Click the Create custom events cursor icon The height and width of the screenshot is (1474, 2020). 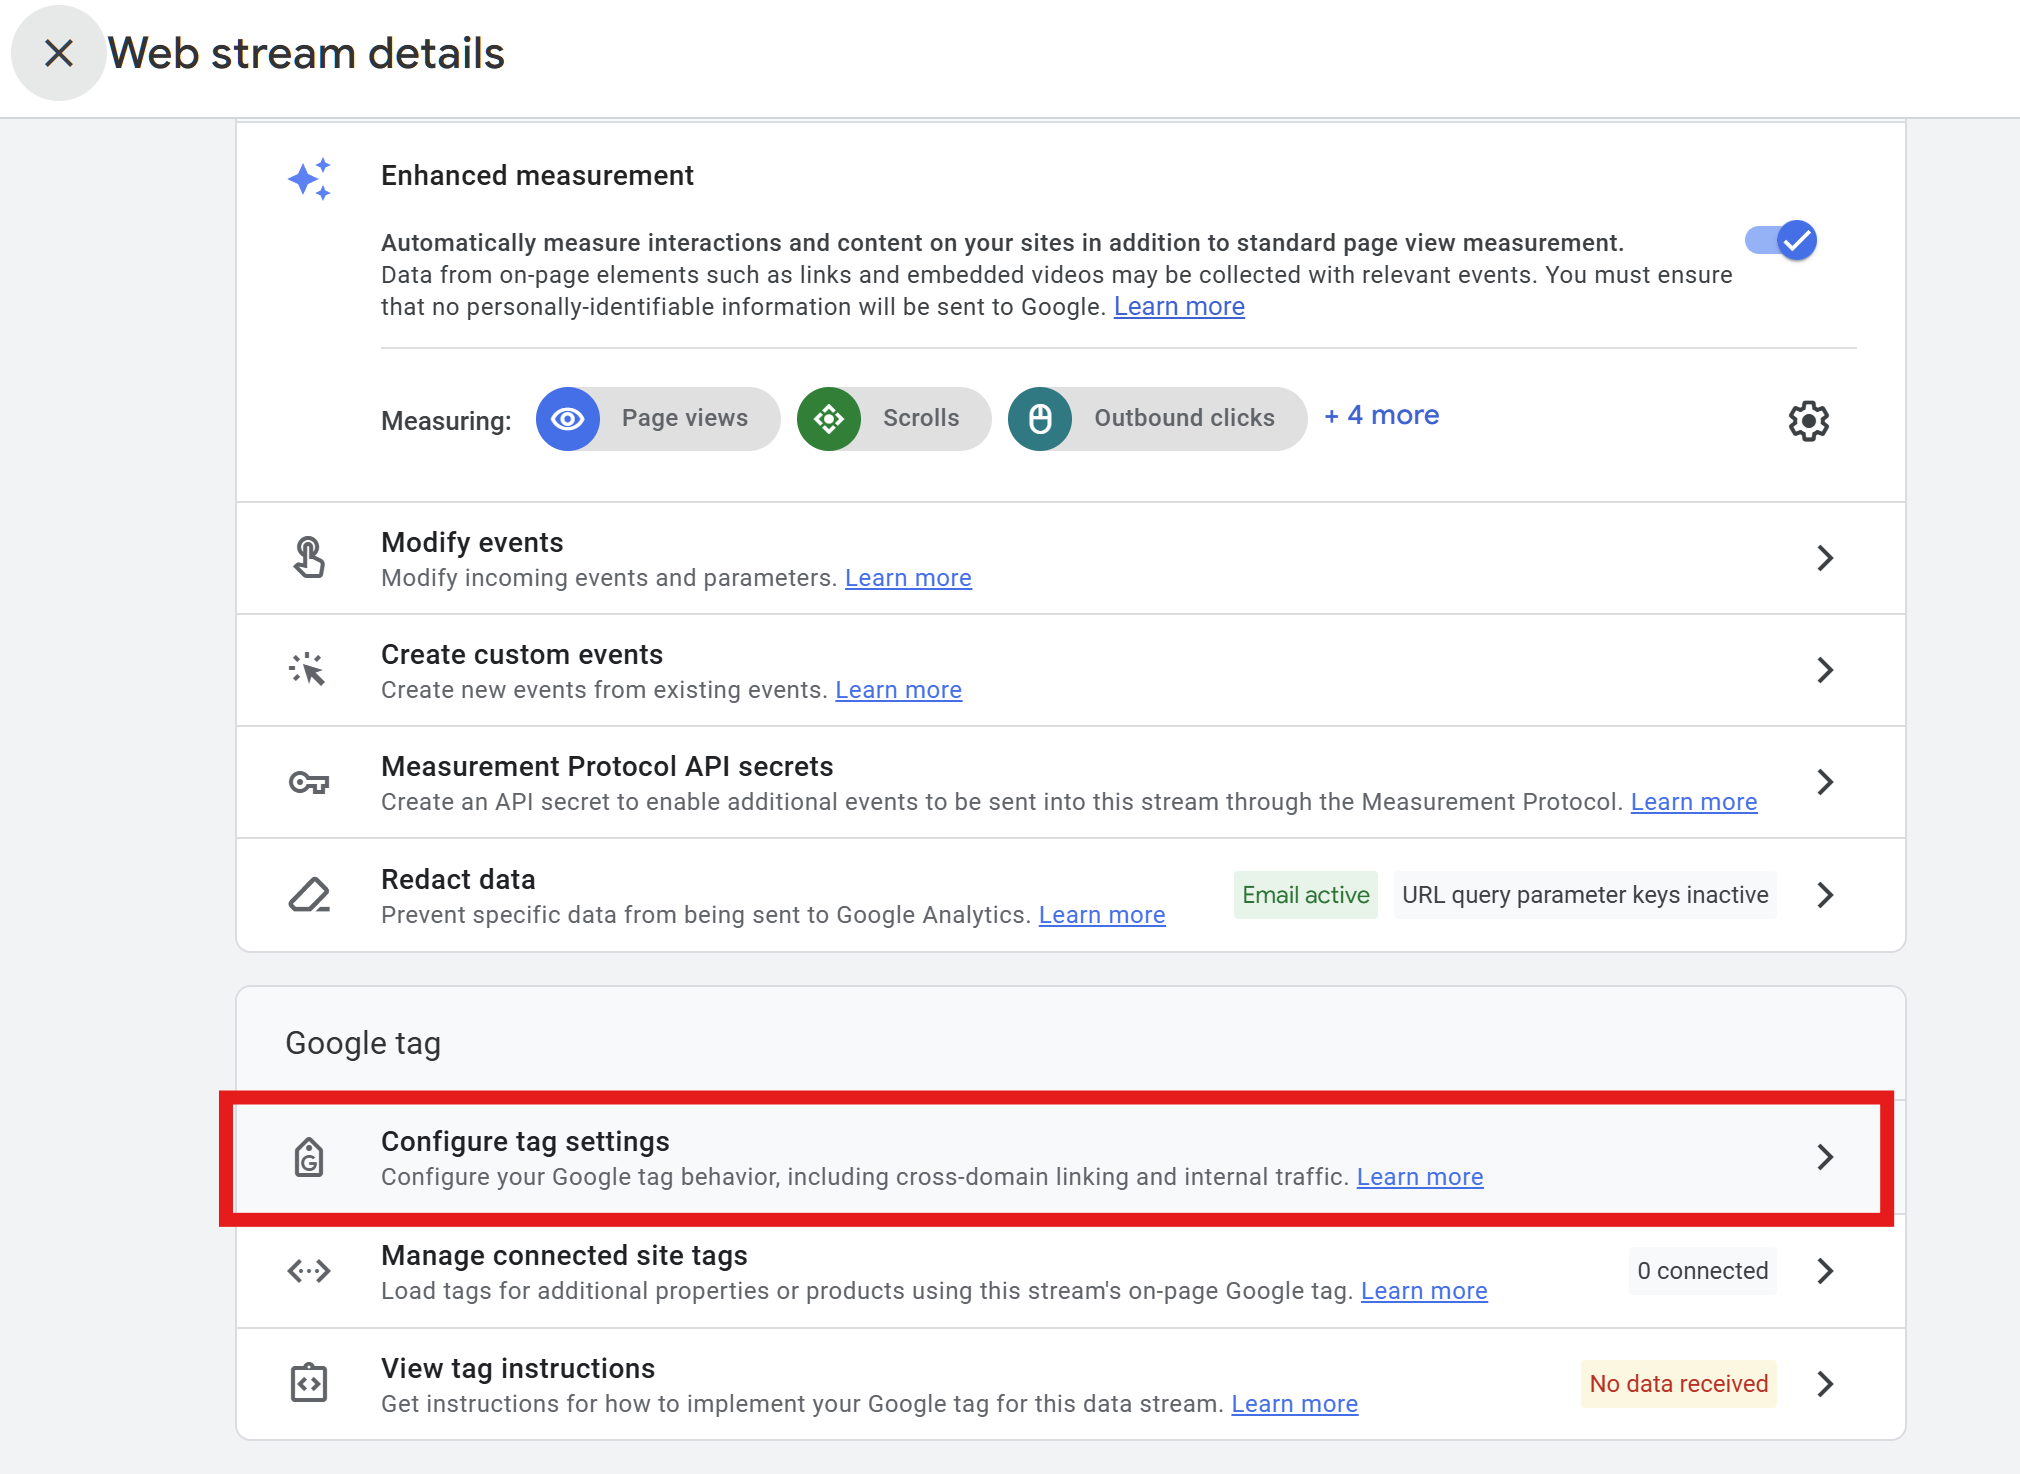[x=309, y=670]
